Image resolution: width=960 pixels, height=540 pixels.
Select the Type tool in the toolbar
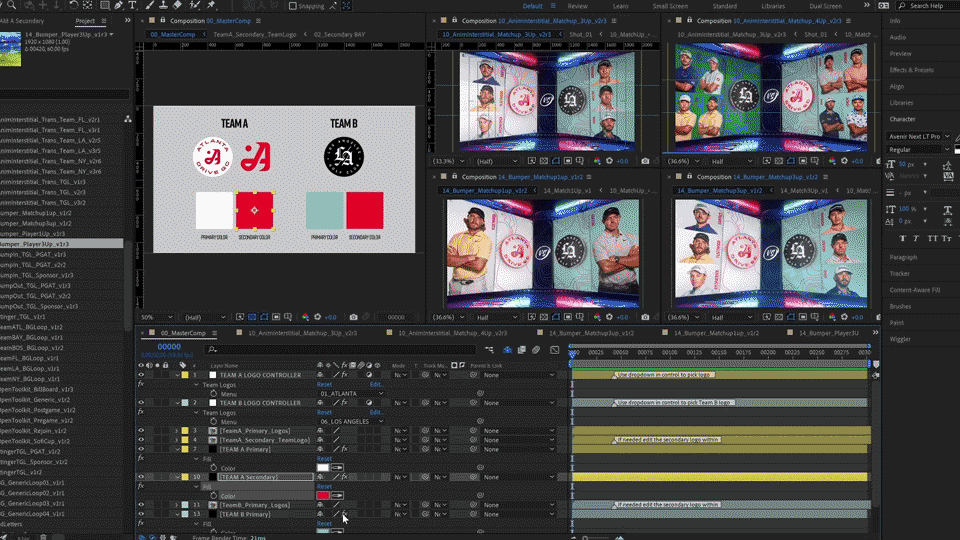coord(133,5)
